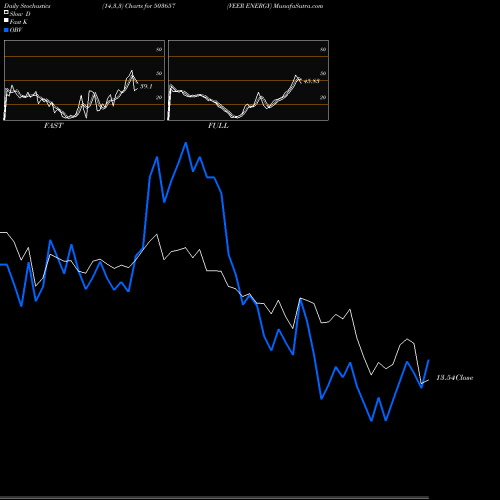This screenshot has width=500, height=500.
Task: Click the 80 axis label in FAST chart
Action: coord(159,49)
